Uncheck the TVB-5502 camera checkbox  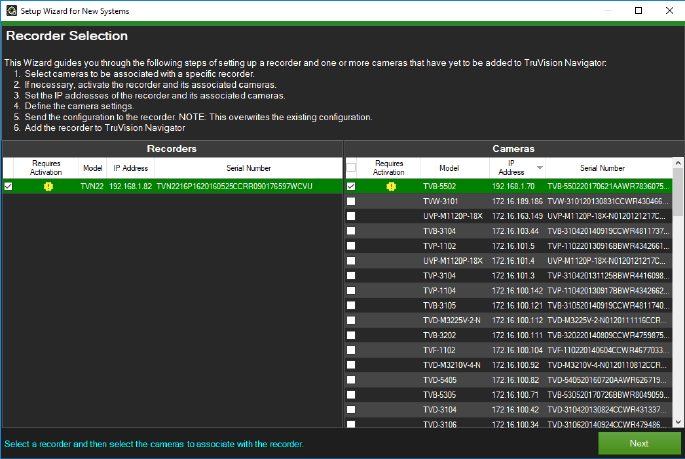pyautogui.click(x=351, y=186)
